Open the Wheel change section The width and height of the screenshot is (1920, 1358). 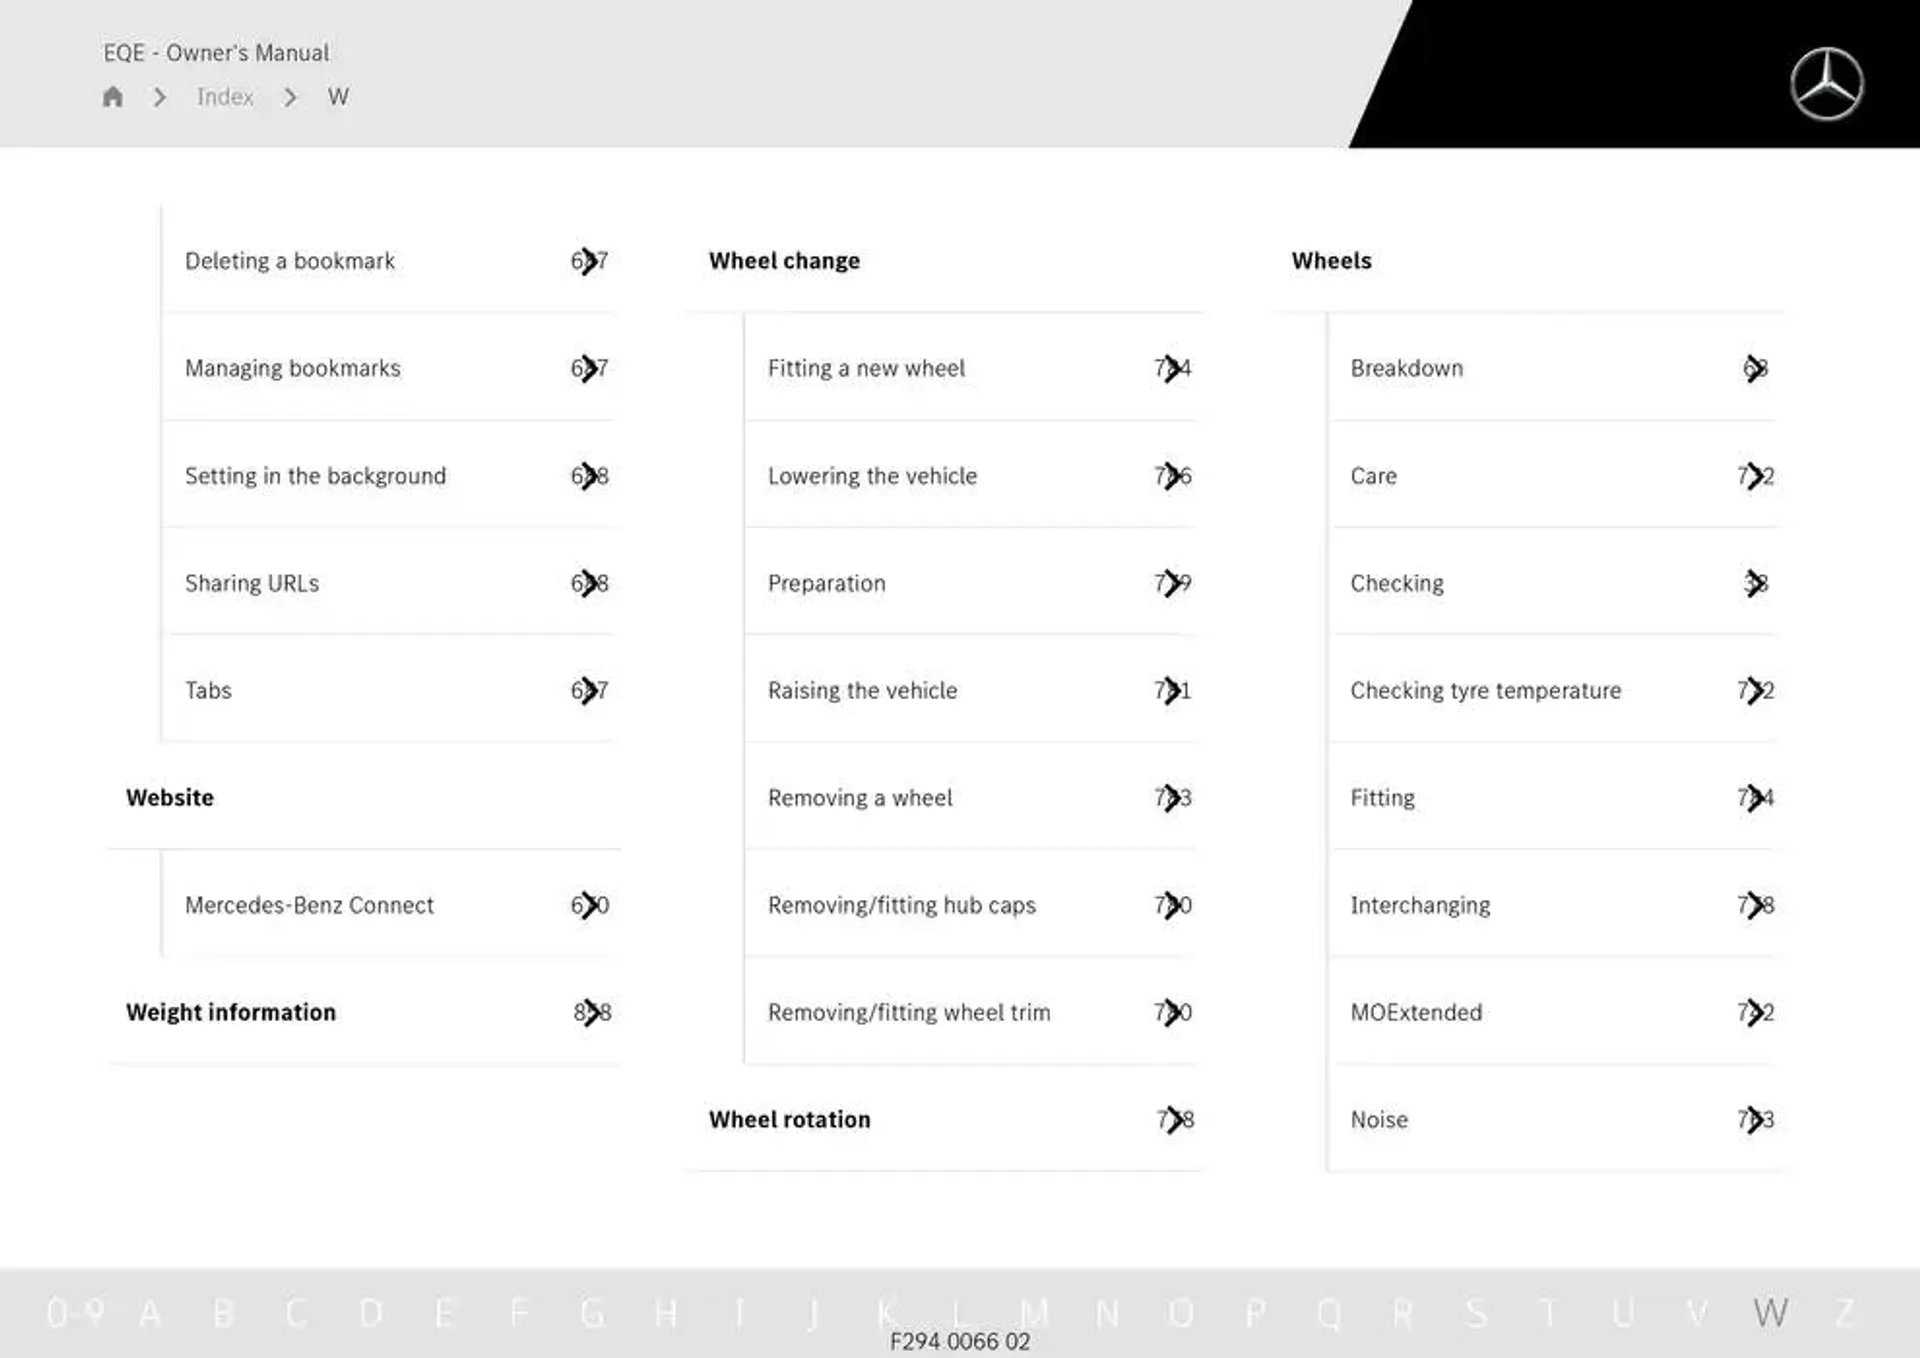(x=783, y=260)
